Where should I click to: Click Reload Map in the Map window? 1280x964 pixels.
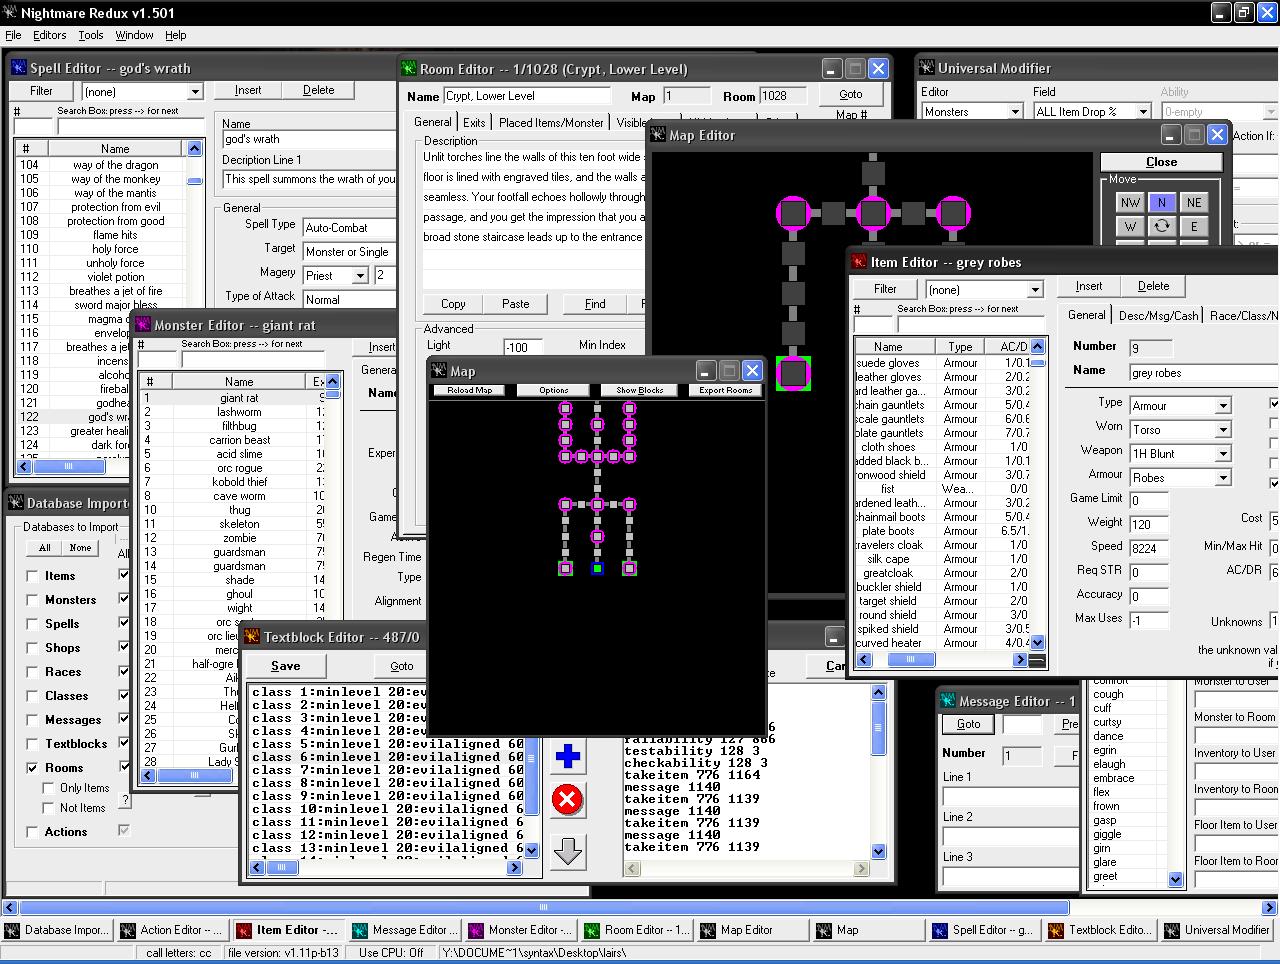tap(469, 390)
